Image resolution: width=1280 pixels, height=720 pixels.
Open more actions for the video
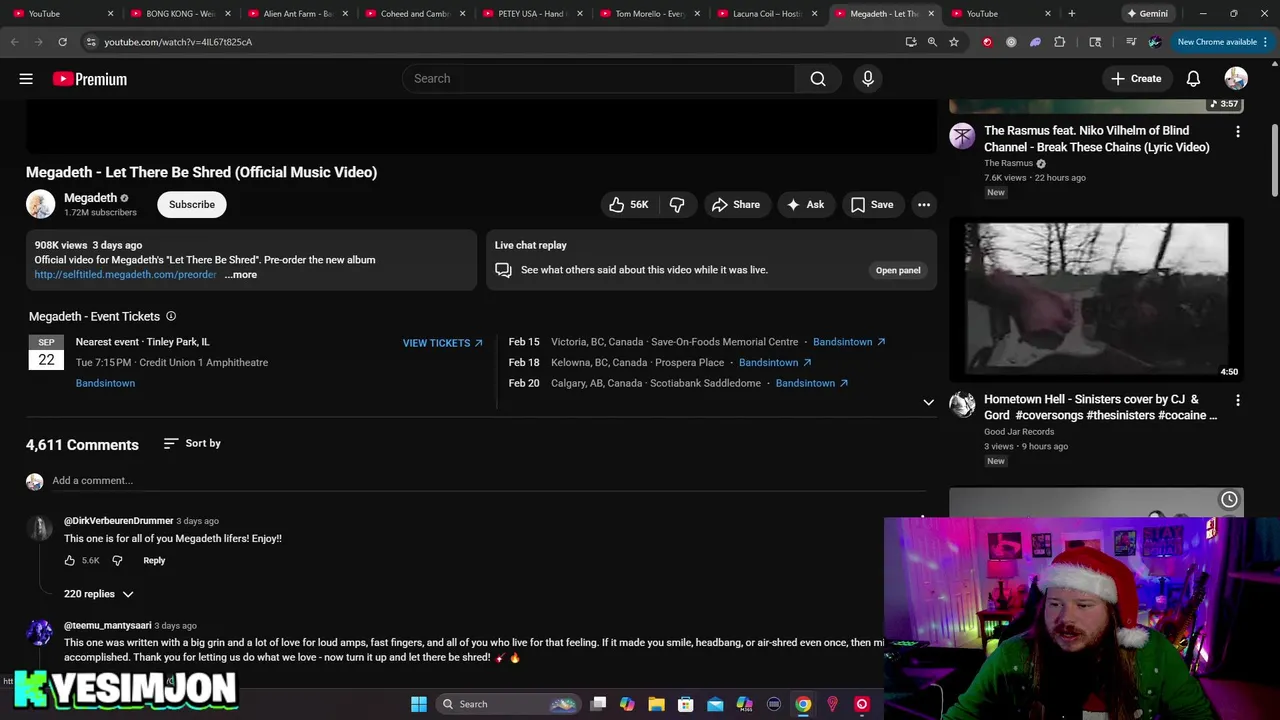tap(924, 205)
